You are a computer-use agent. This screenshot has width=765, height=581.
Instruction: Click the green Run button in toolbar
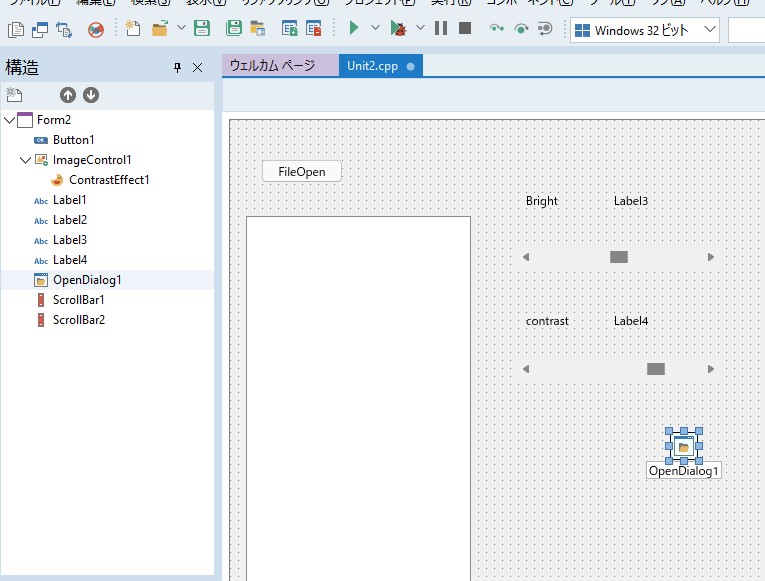pyautogui.click(x=353, y=29)
